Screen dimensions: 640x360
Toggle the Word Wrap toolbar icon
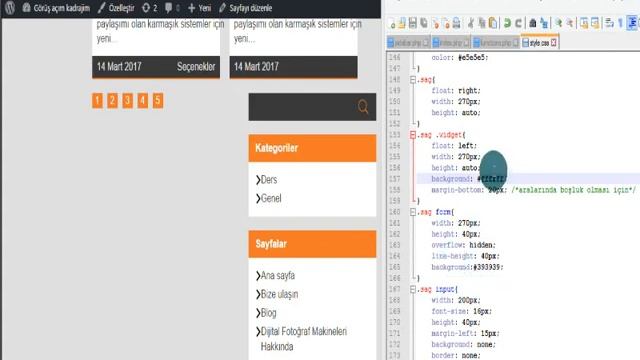tap(609, 23)
